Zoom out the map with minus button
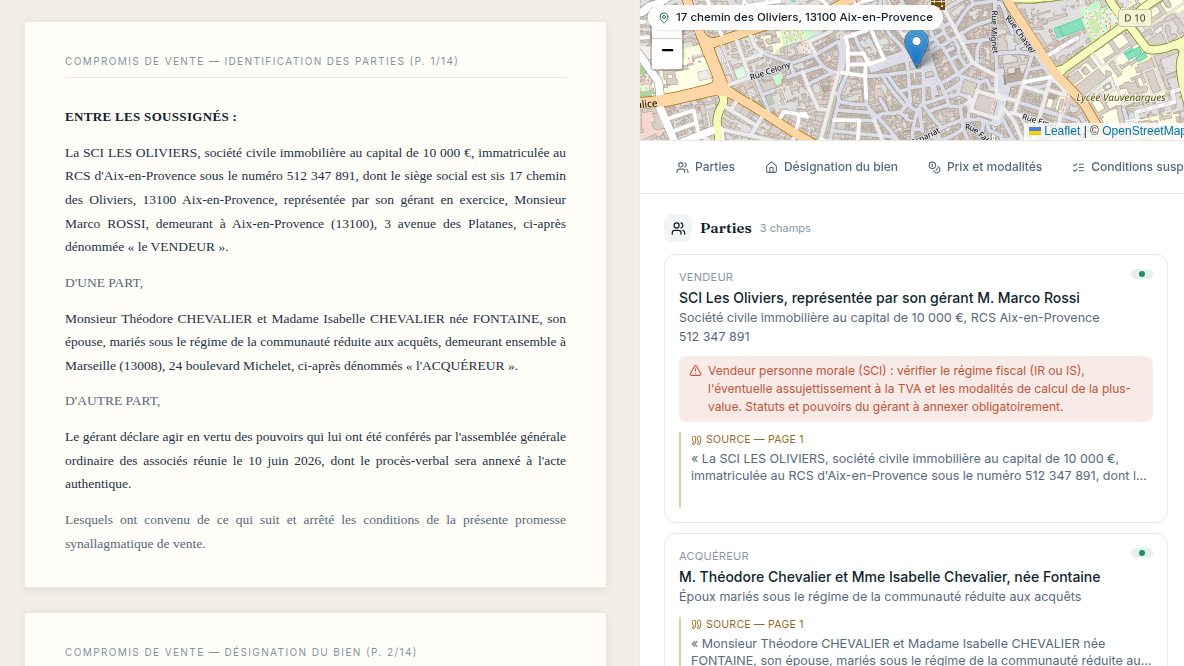This screenshot has height=666, width=1184. point(667,51)
